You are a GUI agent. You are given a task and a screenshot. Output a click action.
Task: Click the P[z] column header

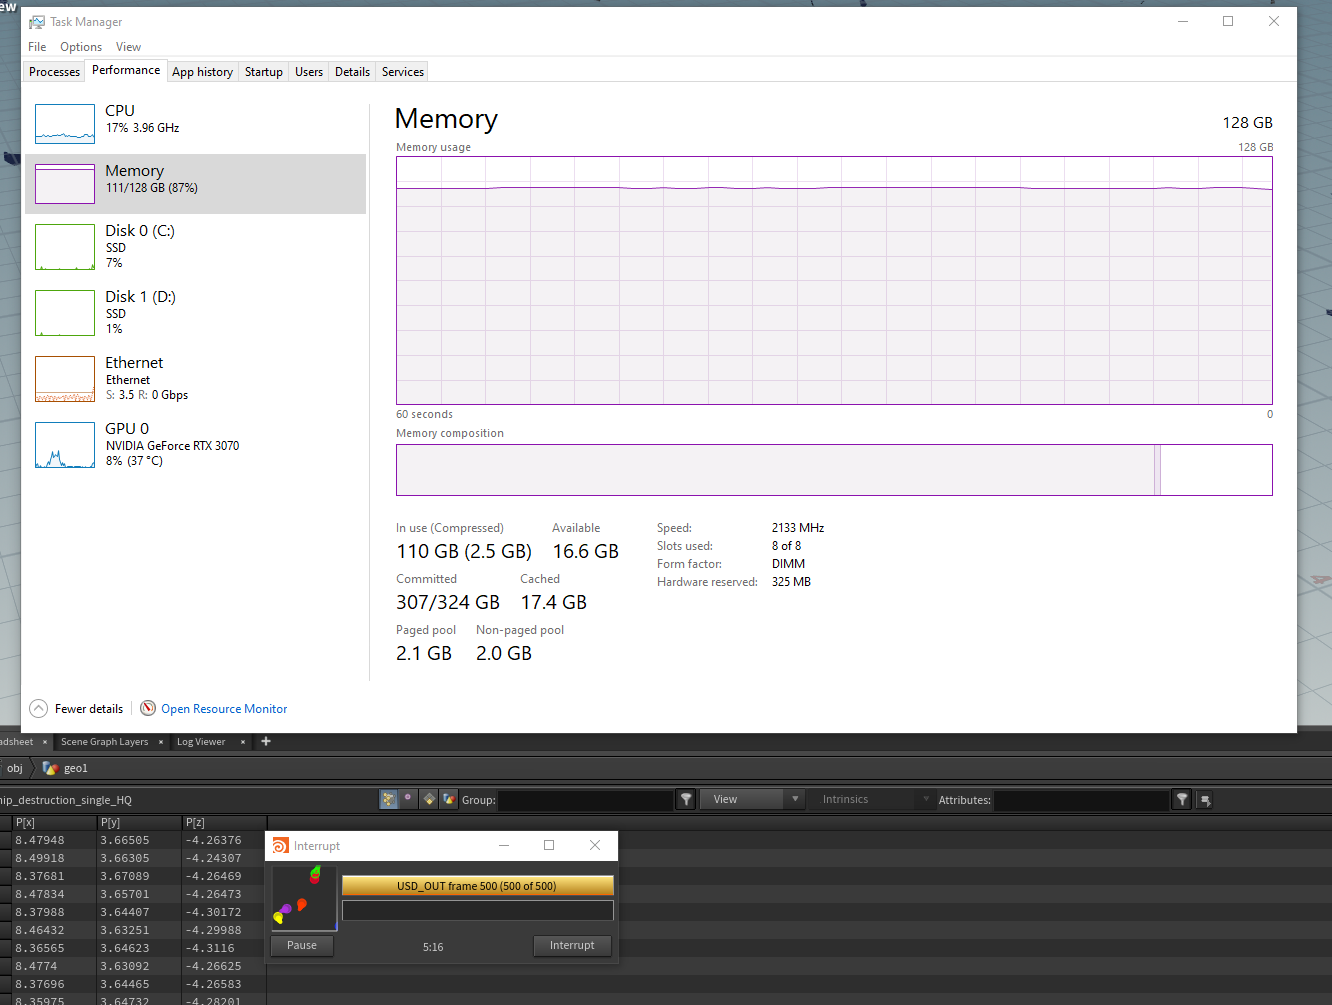225,822
